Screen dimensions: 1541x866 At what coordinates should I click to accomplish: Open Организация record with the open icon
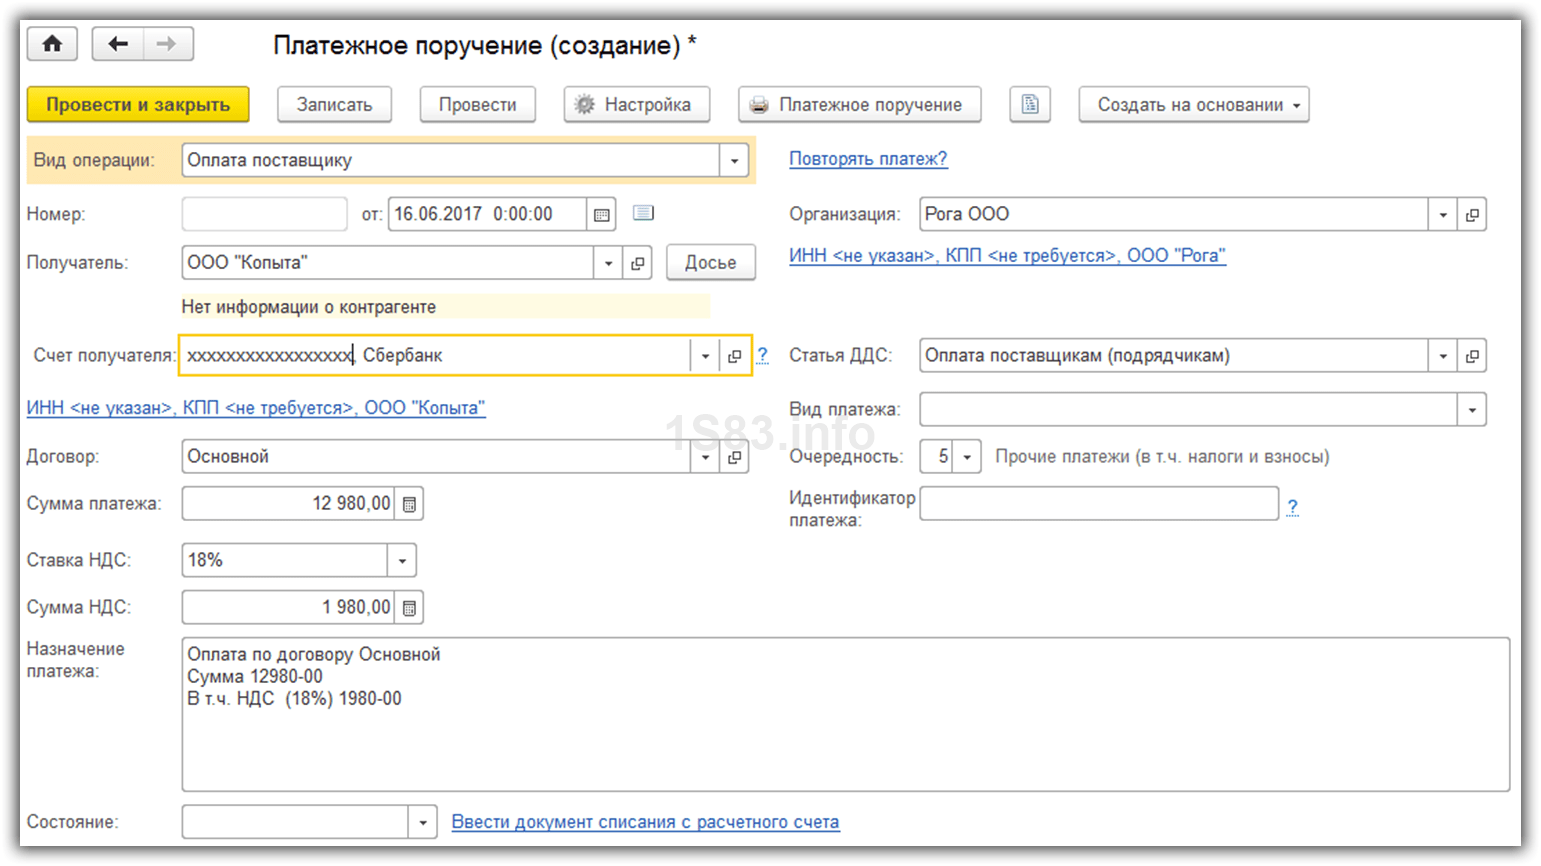click(x=1472, y=214)
